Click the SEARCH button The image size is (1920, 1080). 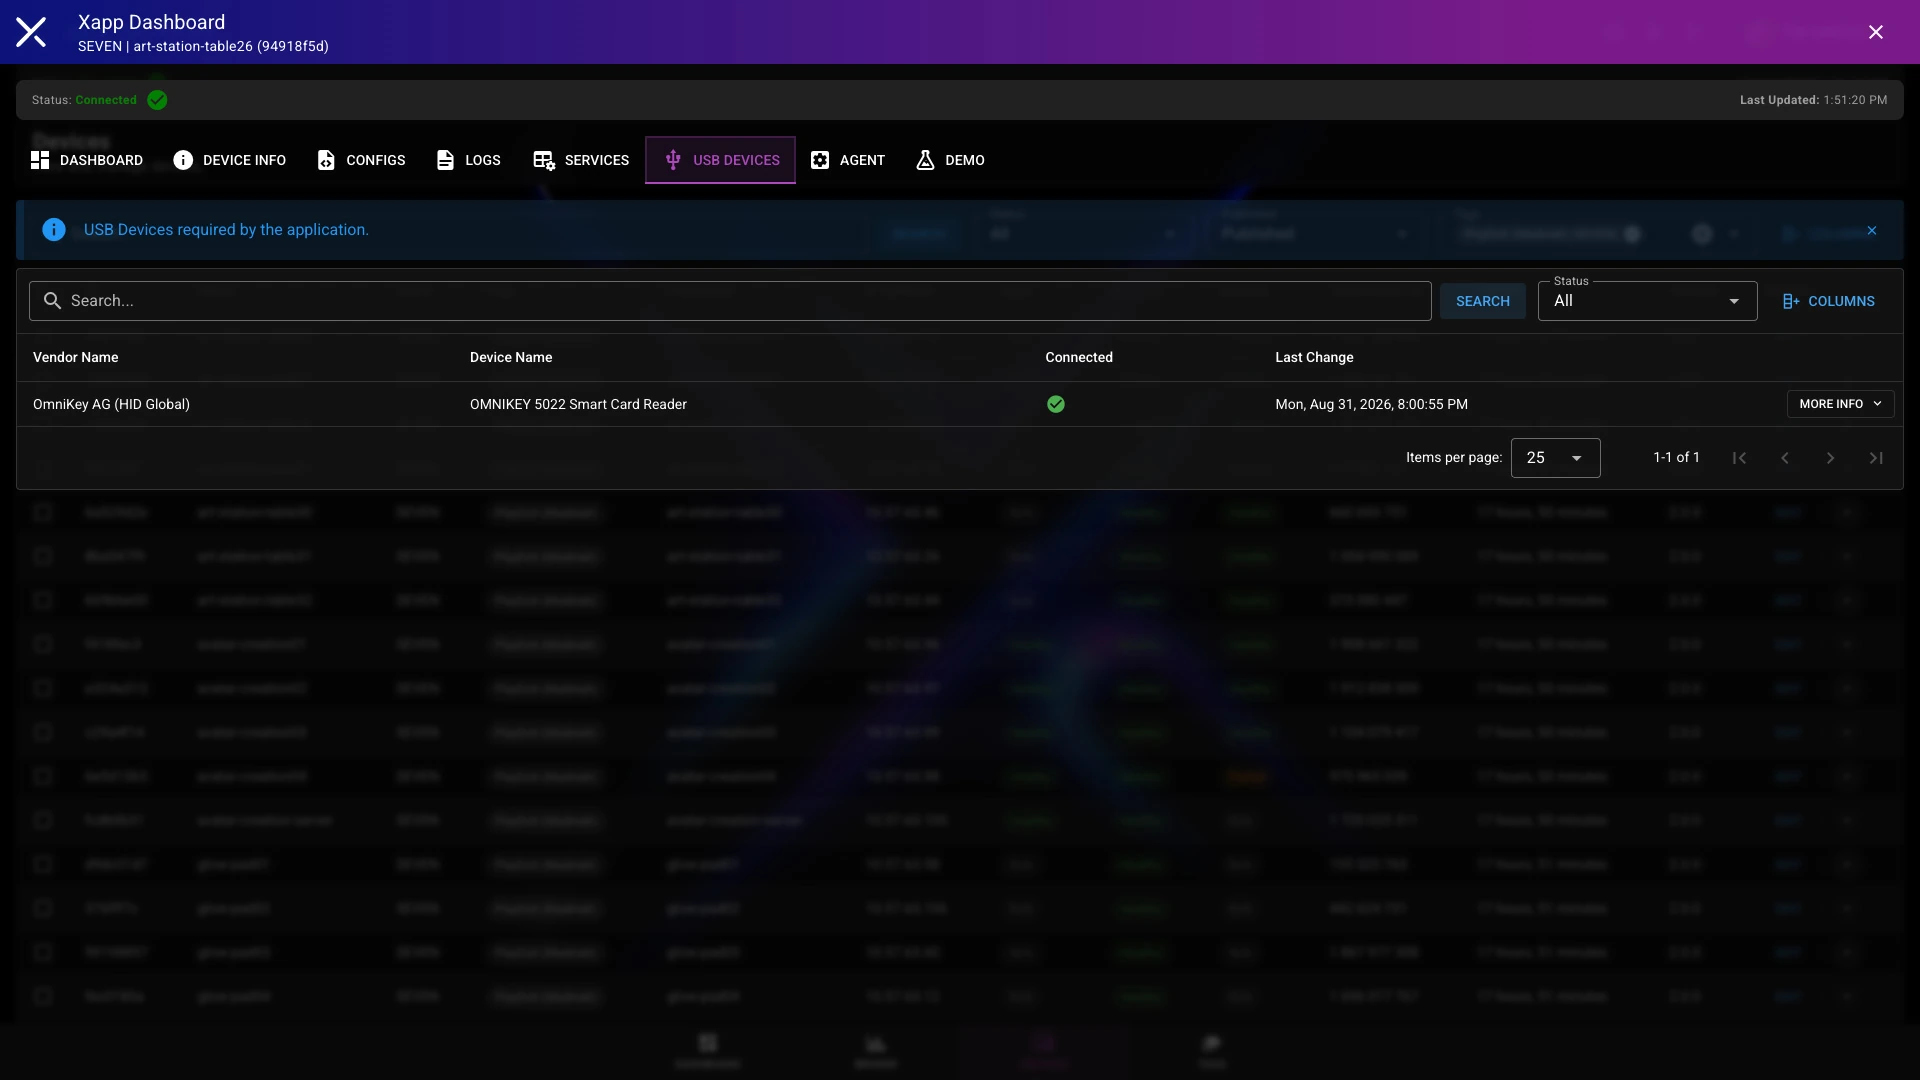[x=1483, y=301]
